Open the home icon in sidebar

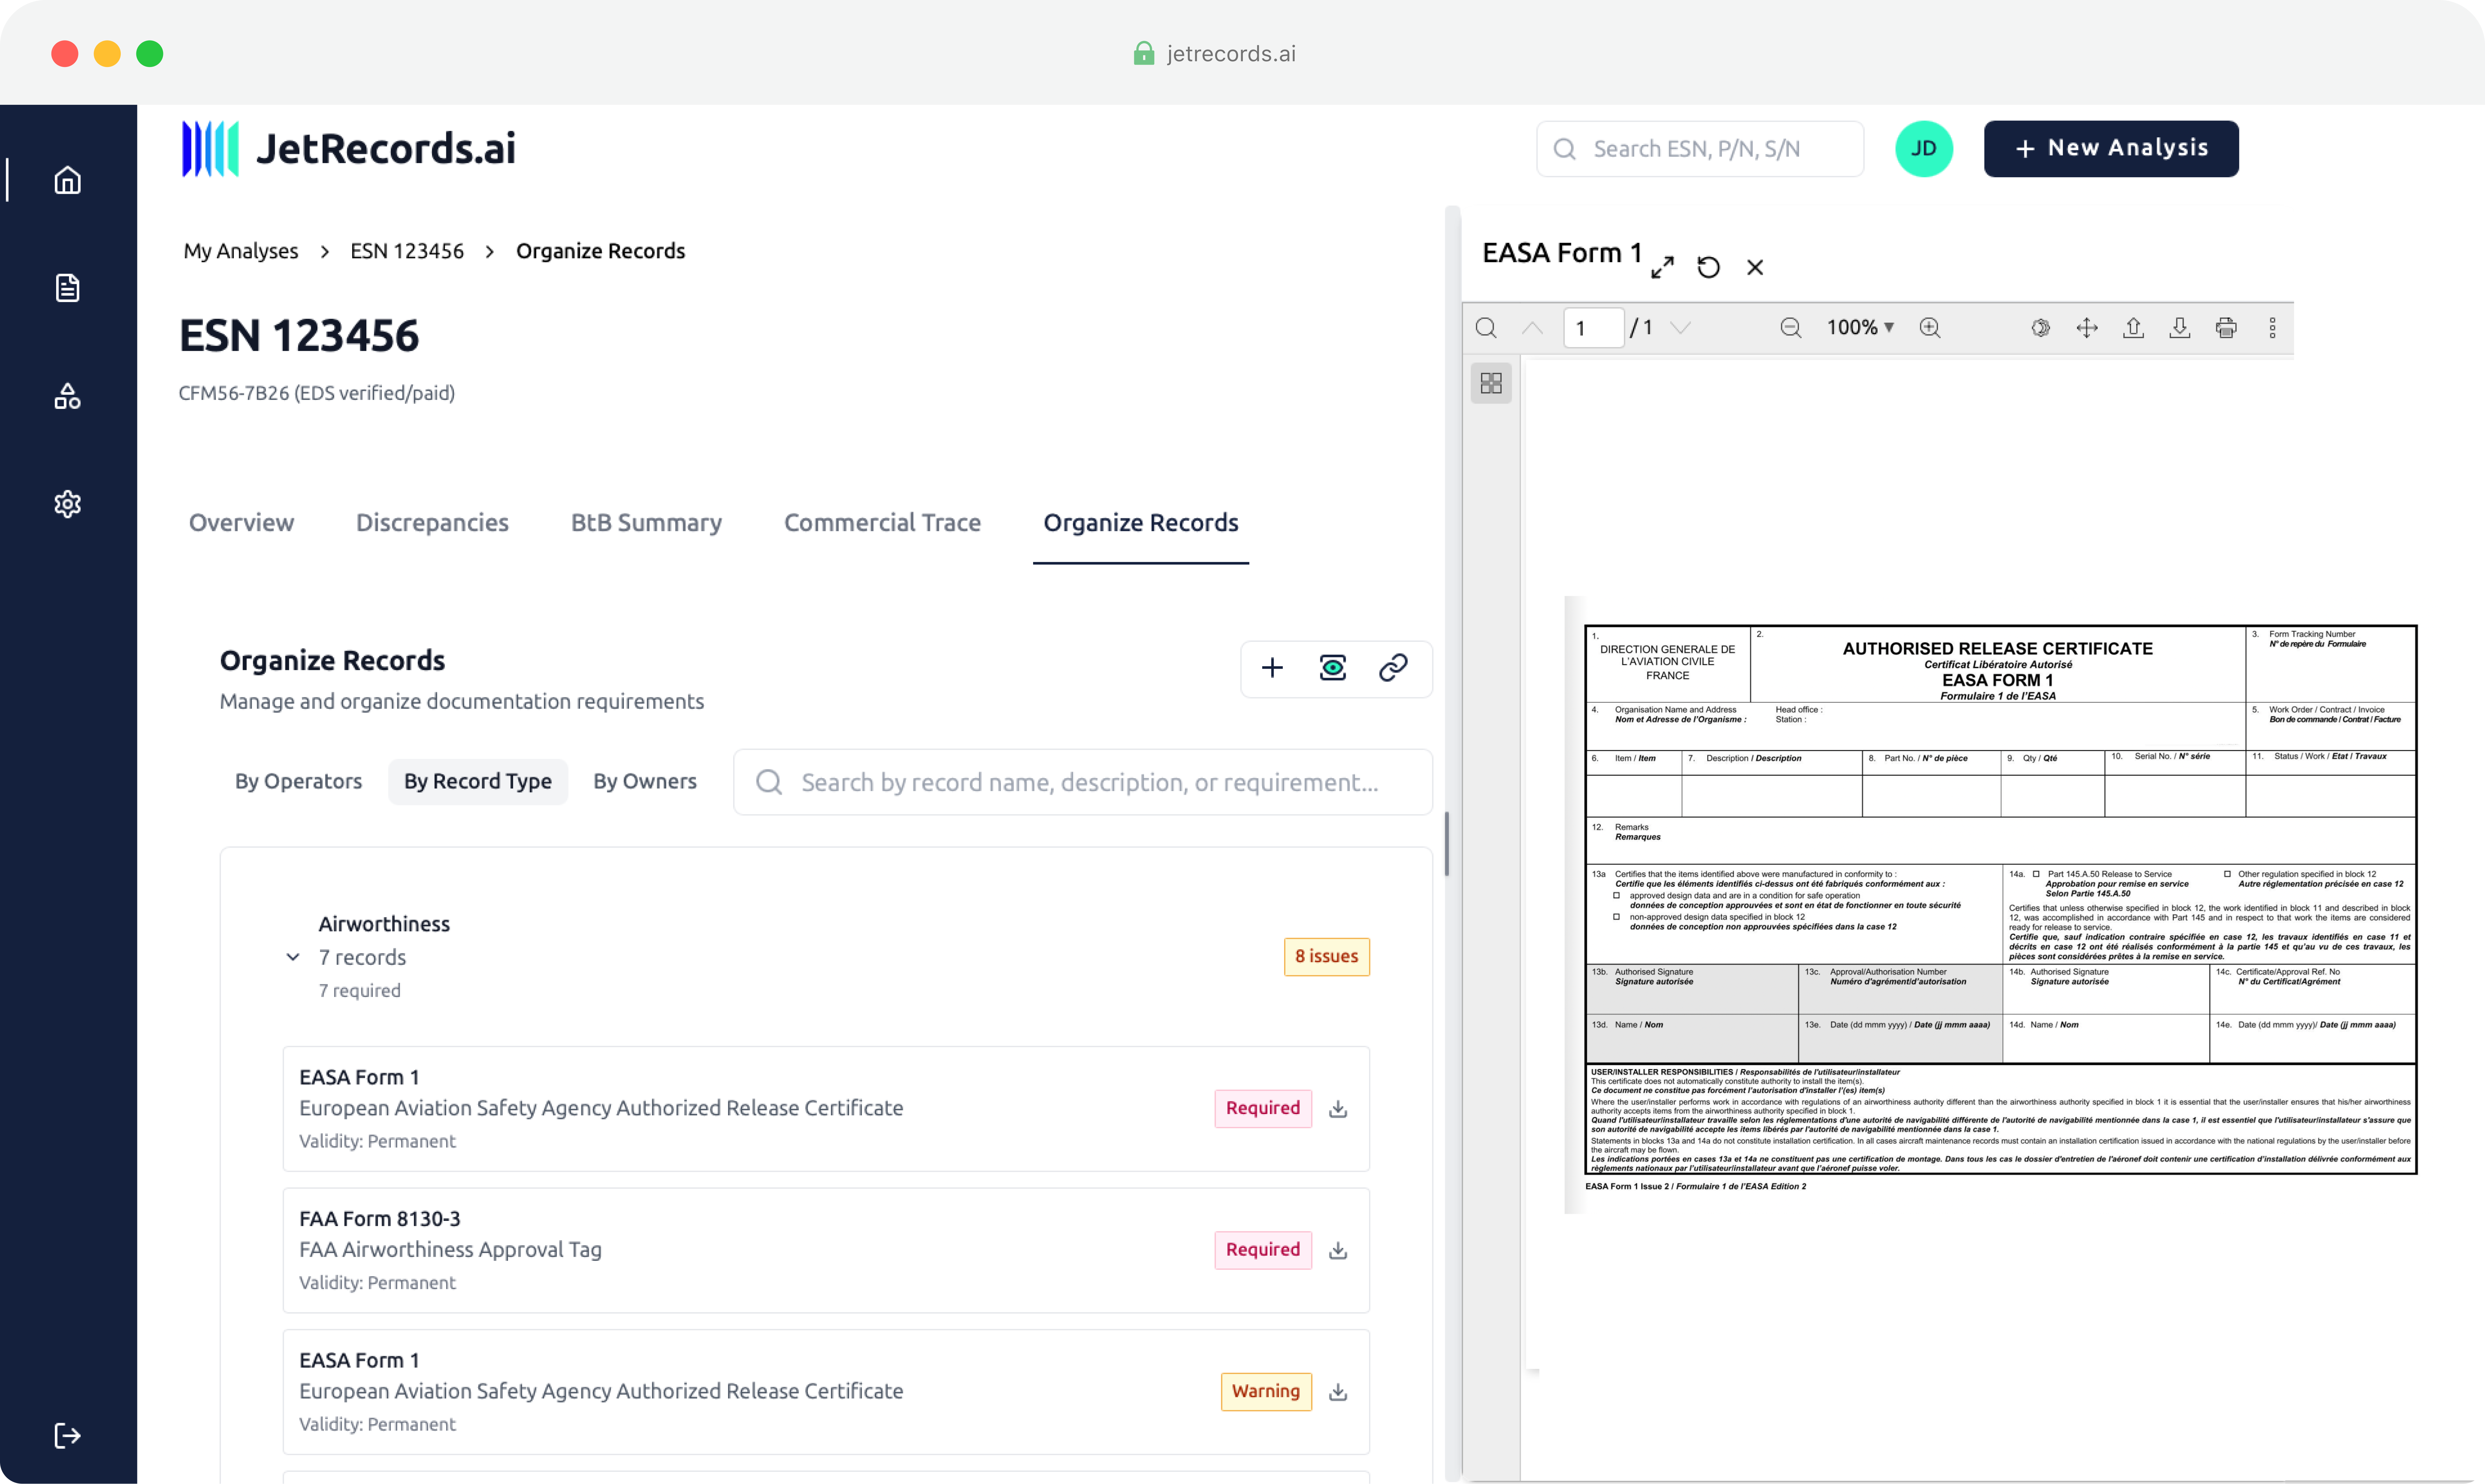click(67, 180)
